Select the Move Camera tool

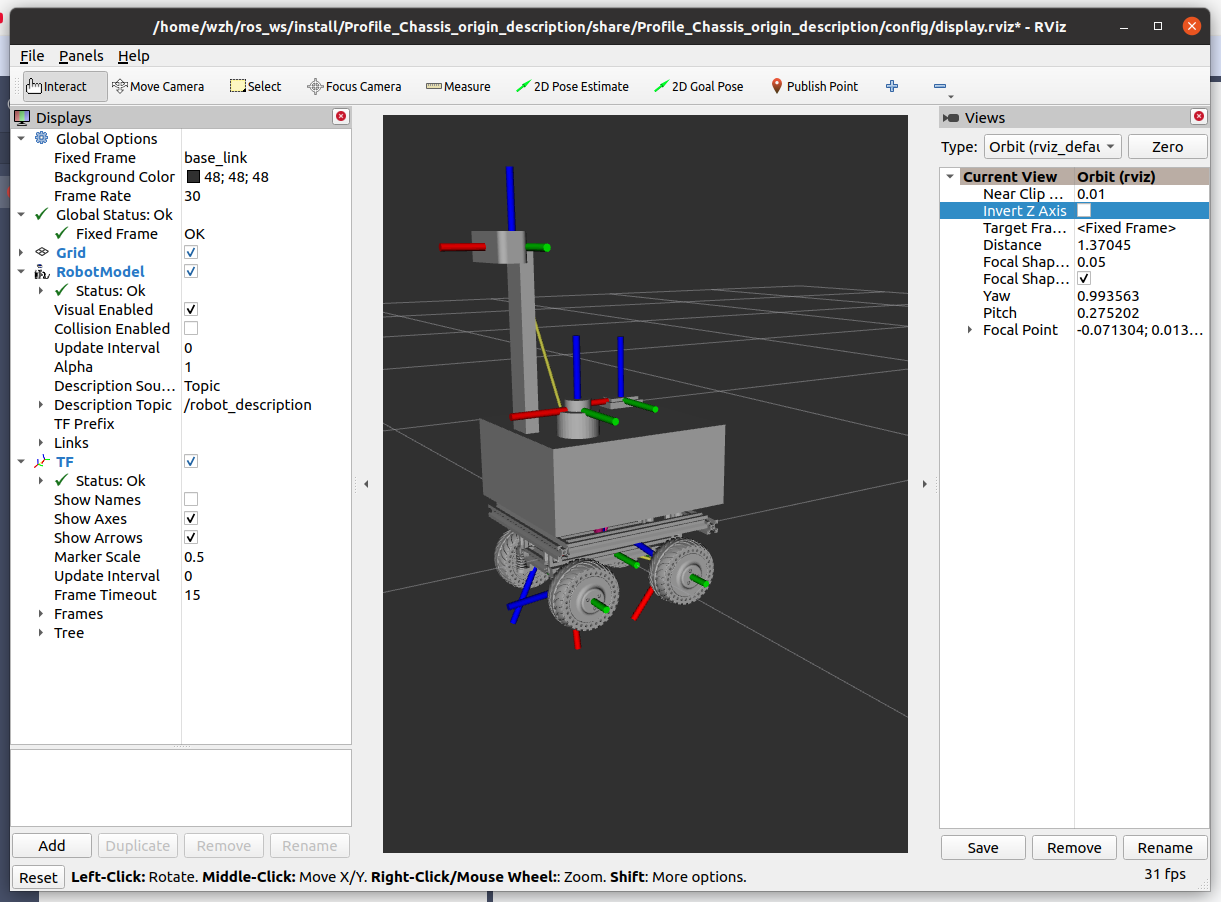pyautogui.click(x=158, y=86)
